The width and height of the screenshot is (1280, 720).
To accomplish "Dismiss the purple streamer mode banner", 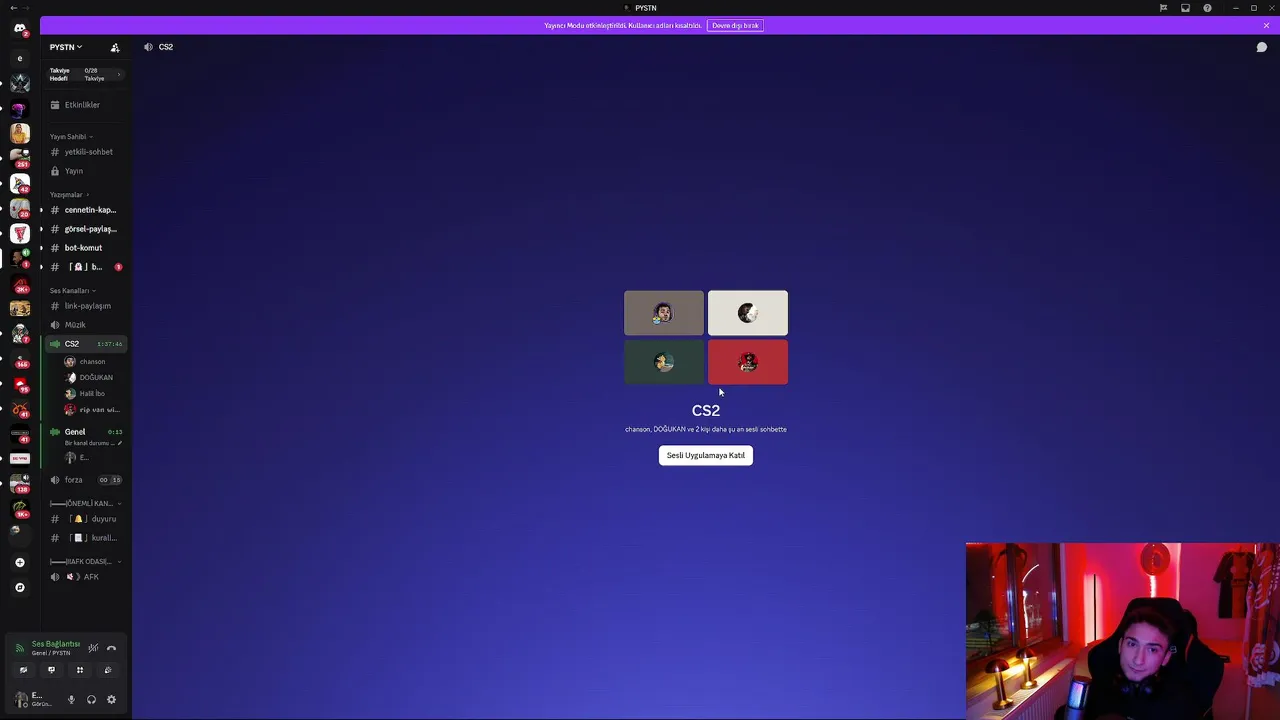I will [x=1266, y=25].
